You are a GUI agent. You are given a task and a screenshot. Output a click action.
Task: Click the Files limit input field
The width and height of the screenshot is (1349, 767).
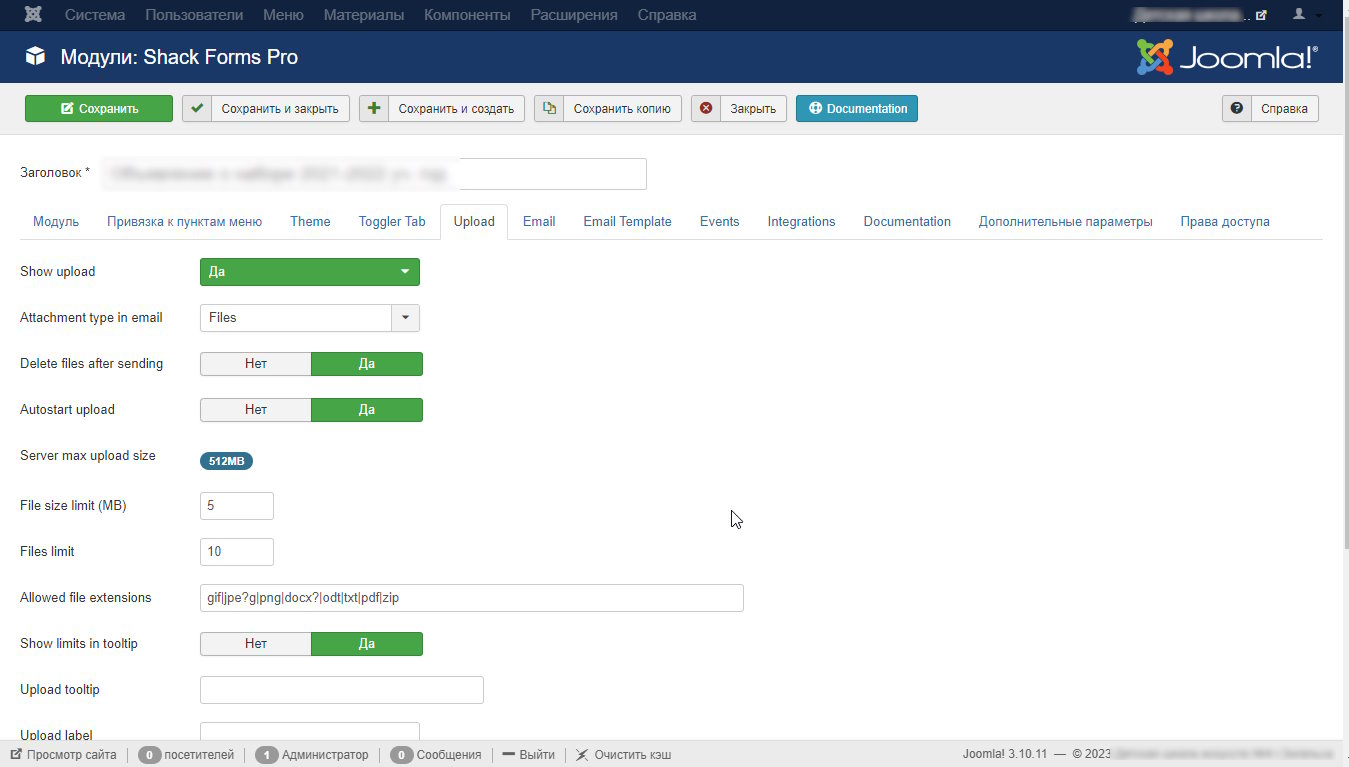(x=237, y=552)
